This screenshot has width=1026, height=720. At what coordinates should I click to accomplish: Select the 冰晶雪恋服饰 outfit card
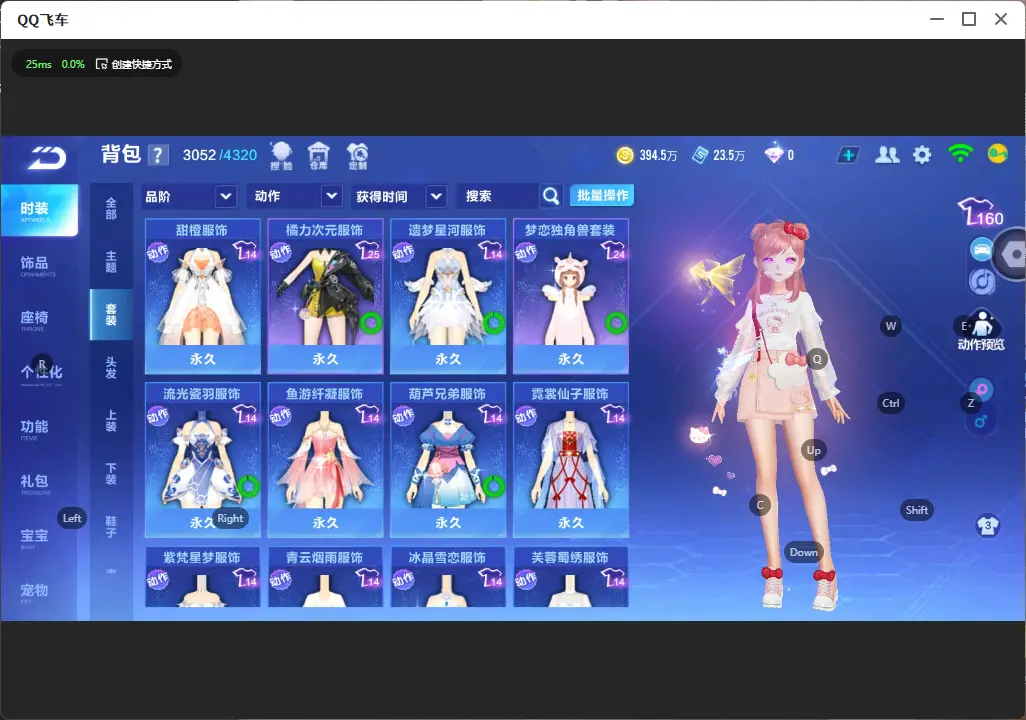(448, 577)
